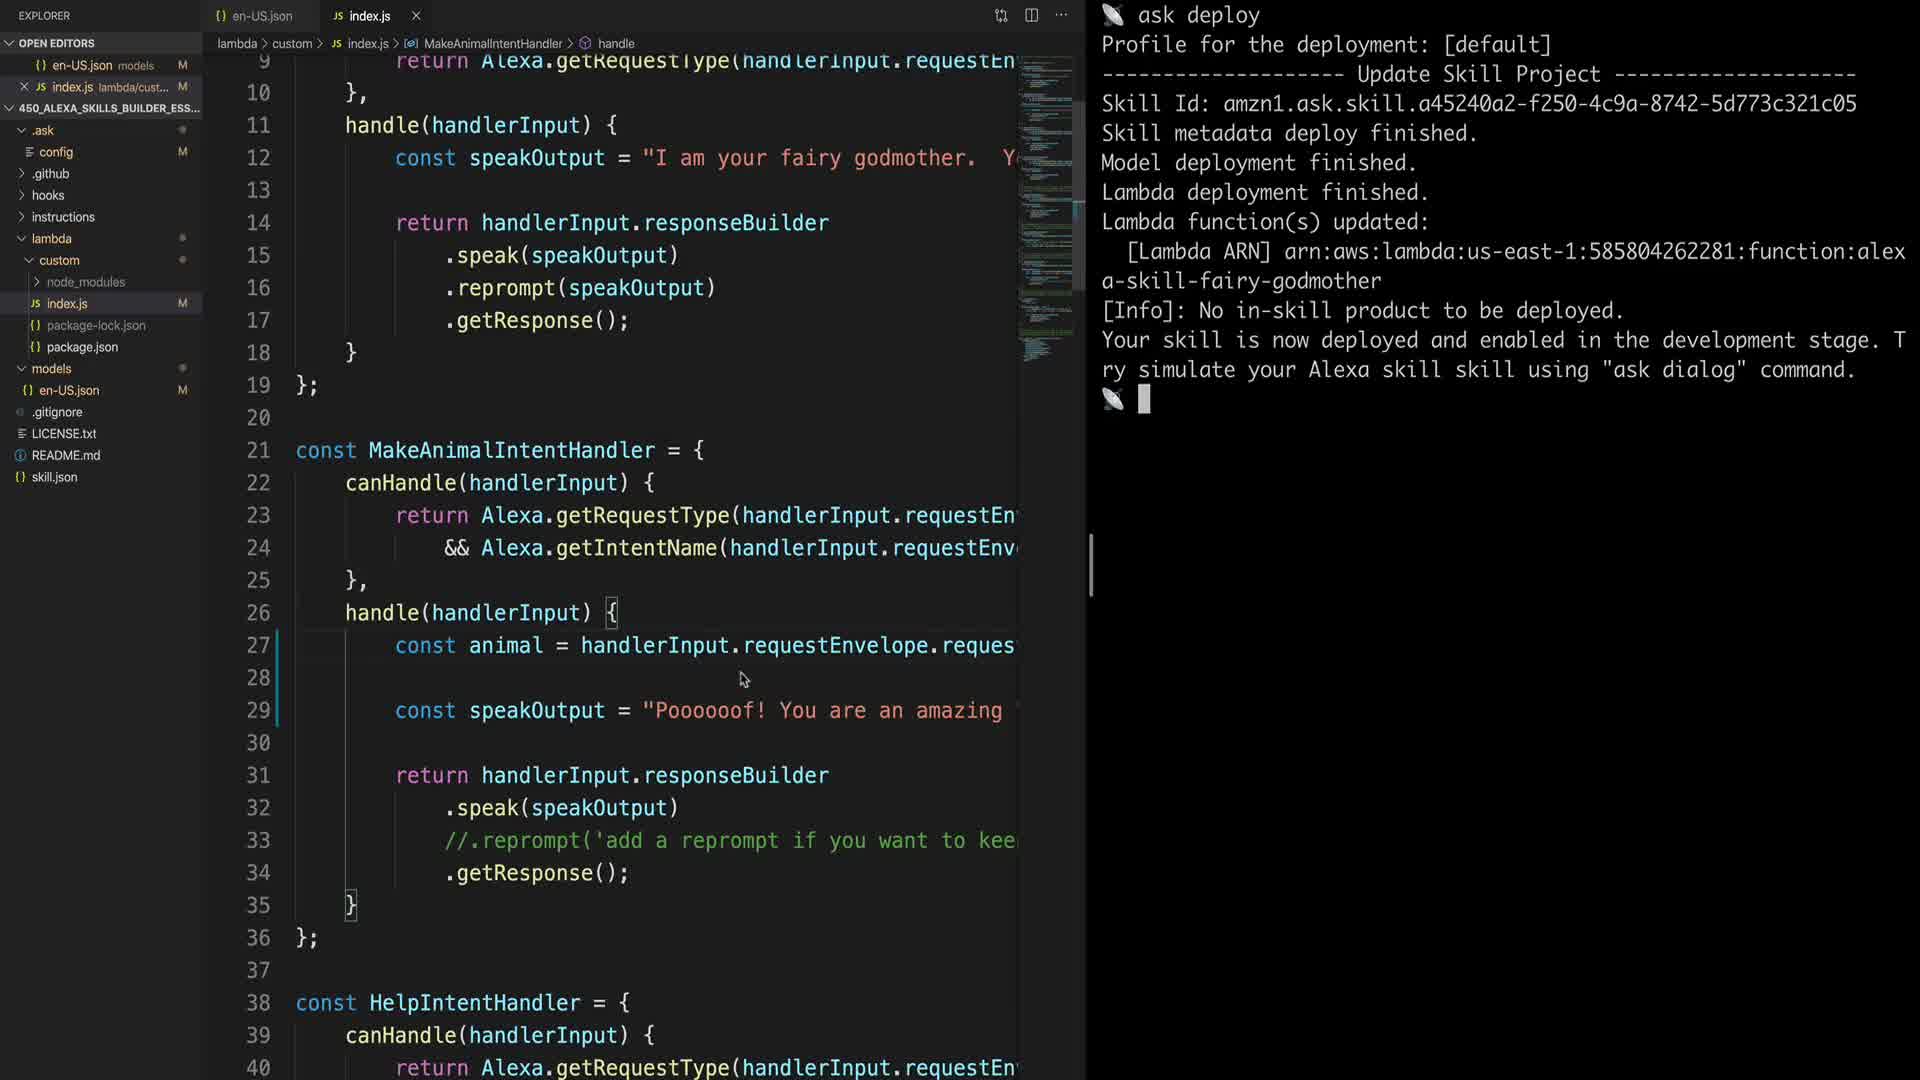The image size is (1920, 1080).
Task: Click the handle method breadcrumb icon
Action: (586, 44)
